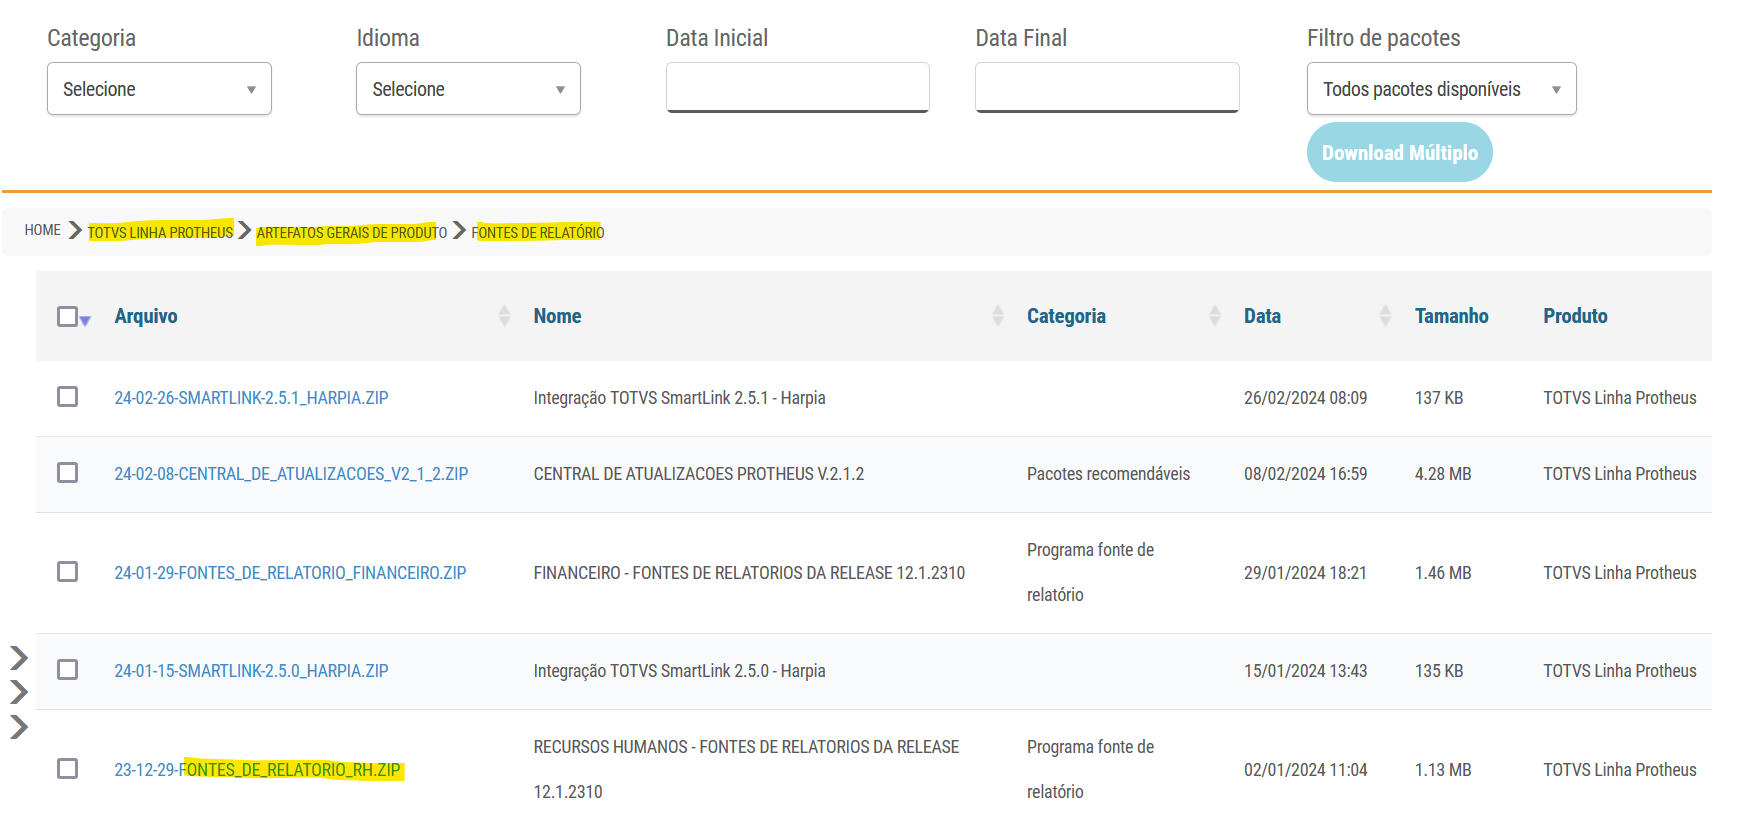Navigate to ARTEFATOS GERAIS DE PRODUTO breadcrumb
This screenshot has width=1740, height=817.
pyautogui.click(x=351, y=232)
